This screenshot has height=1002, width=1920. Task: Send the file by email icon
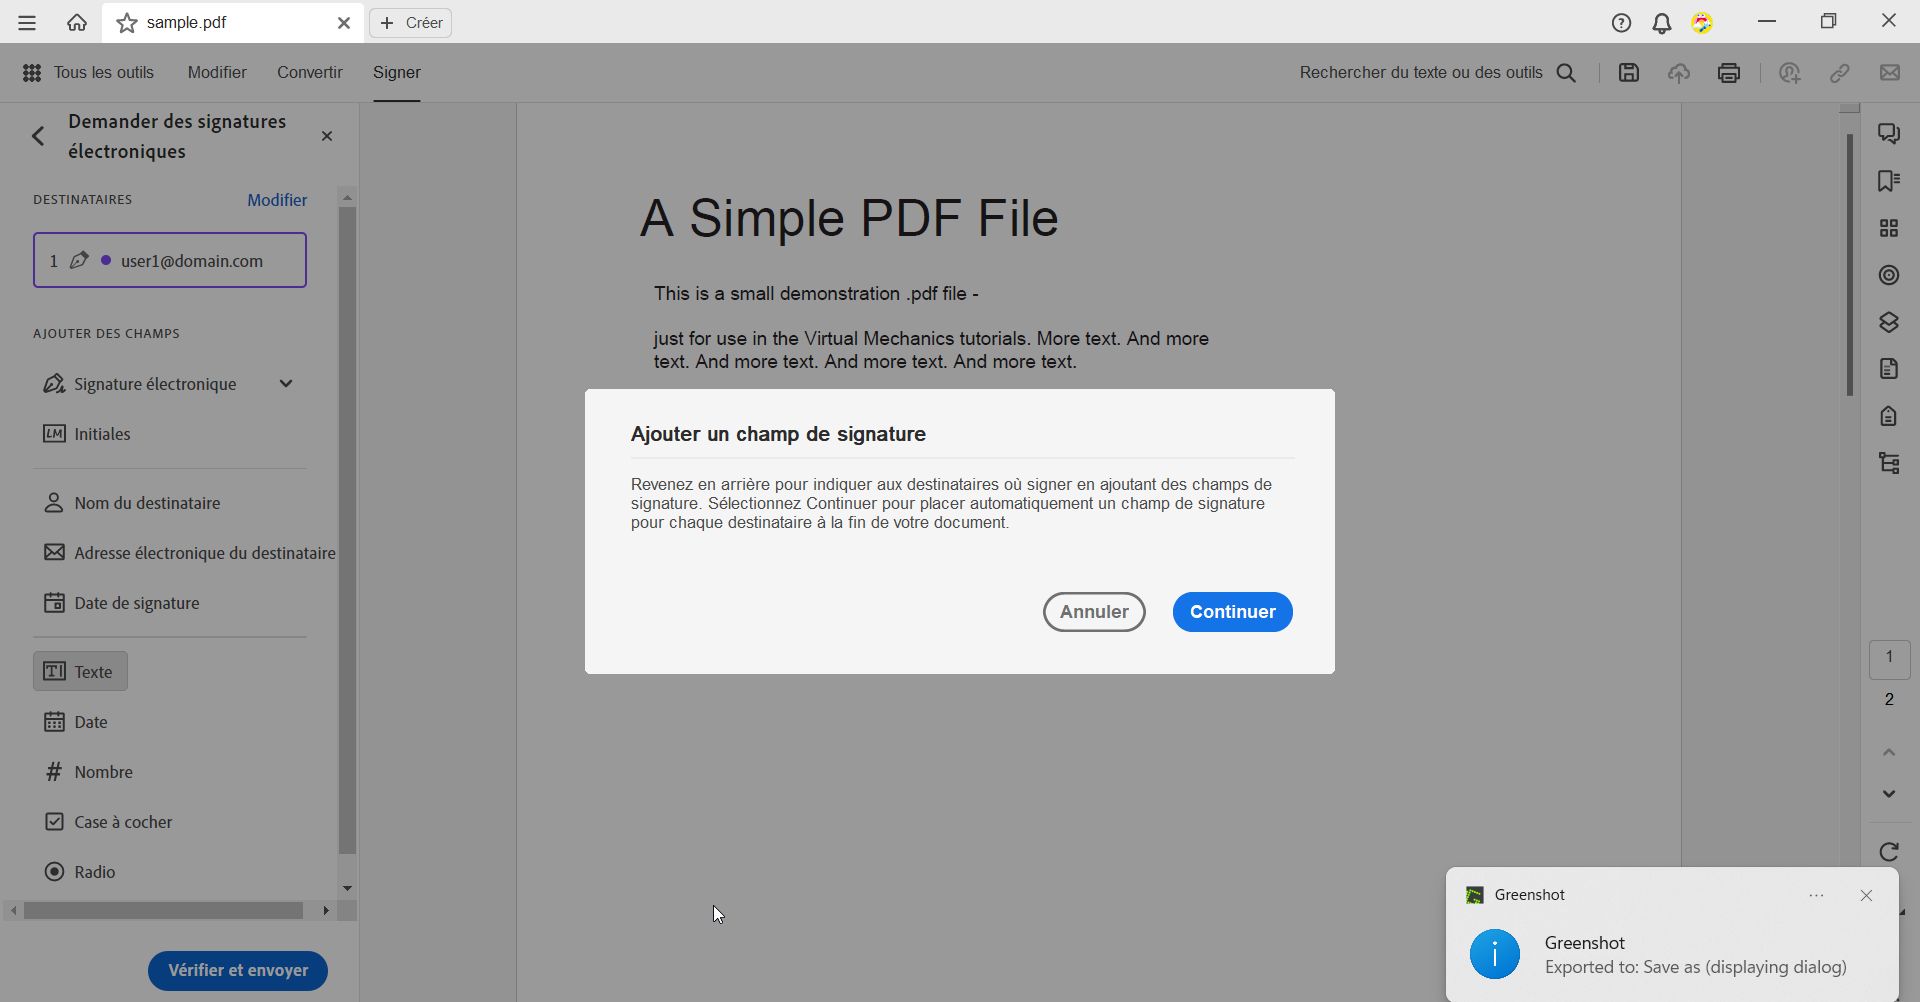[1890, 72]
